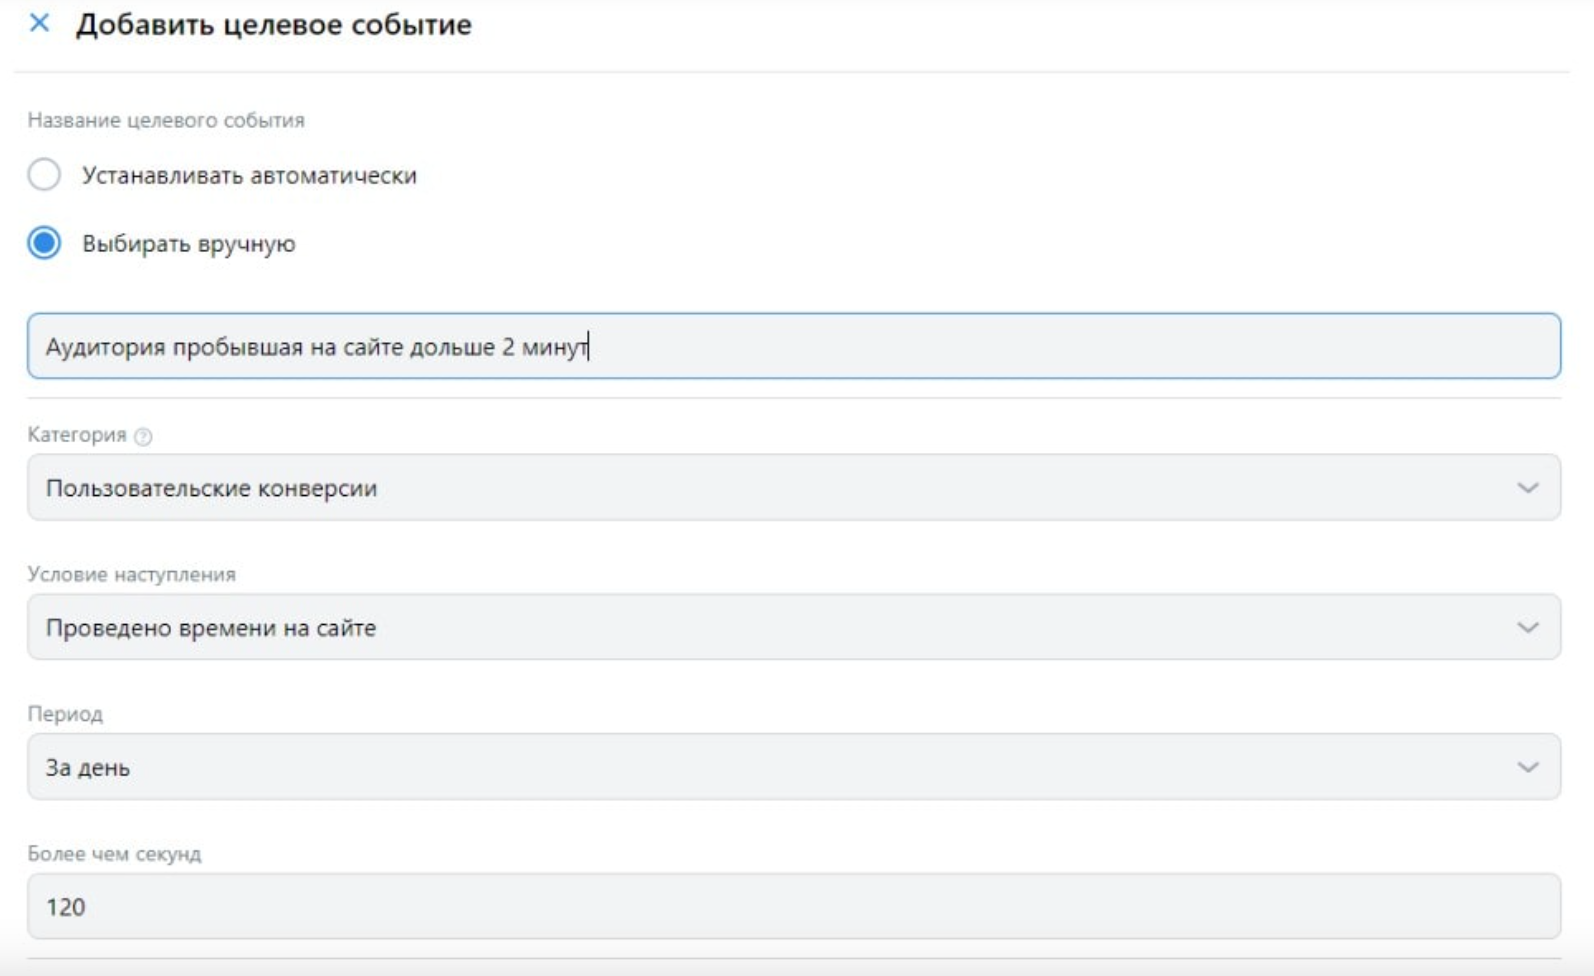This screenshot has width=1594, height=976.
Task: Click the Добавить целевое событие heading
Action: tap(273, 24)
